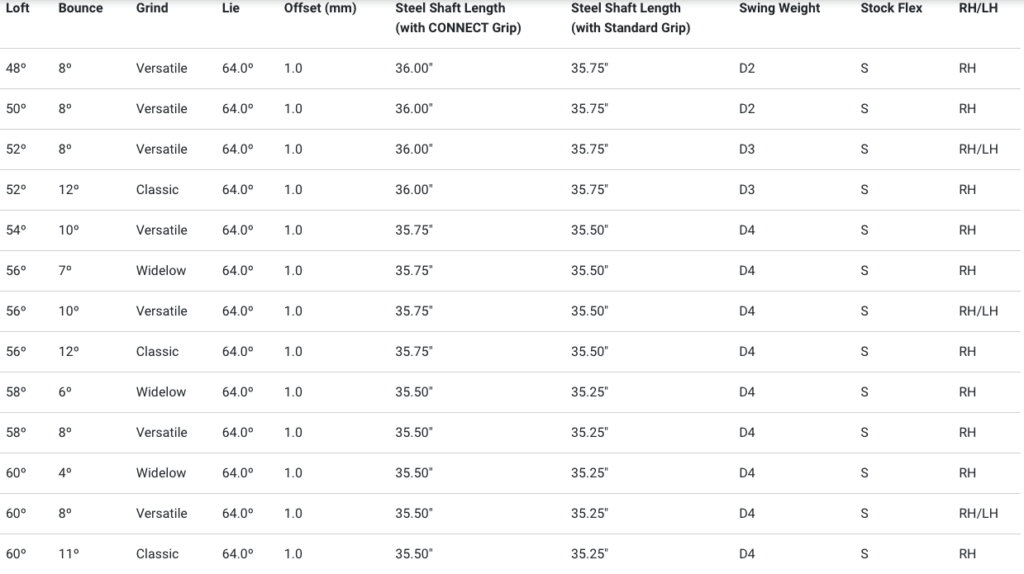Select Steel Shaft Length with Standard Grip header
The image size is (1024, 574).
[x=630, y=18]
